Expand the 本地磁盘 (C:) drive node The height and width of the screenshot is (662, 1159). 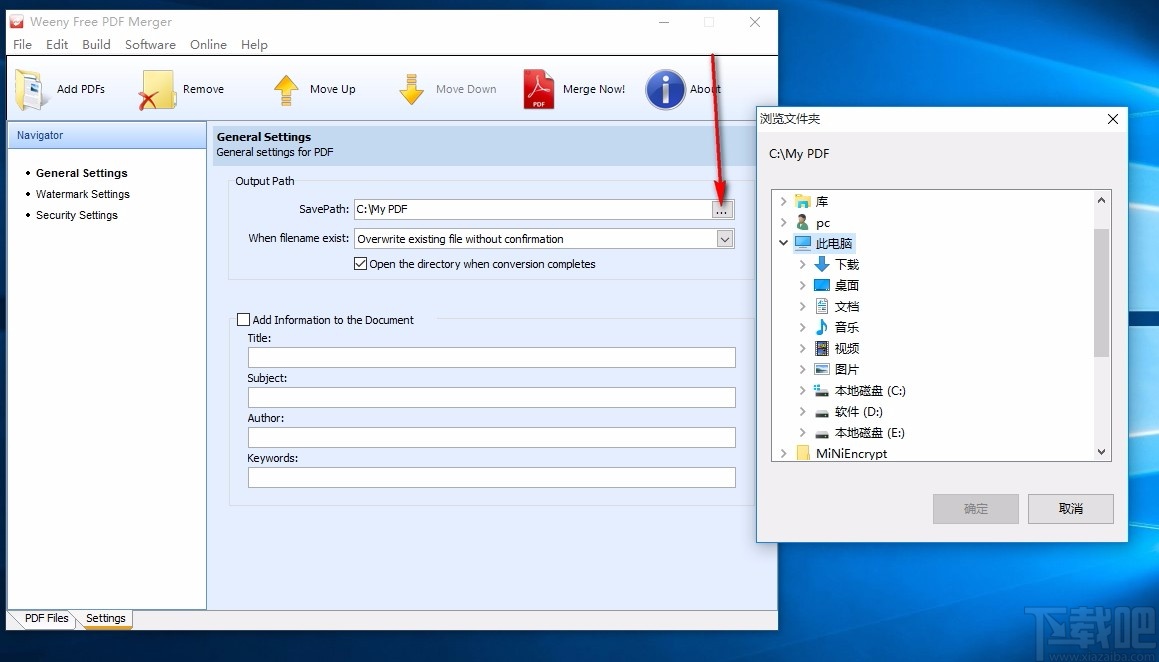(802, 391)
